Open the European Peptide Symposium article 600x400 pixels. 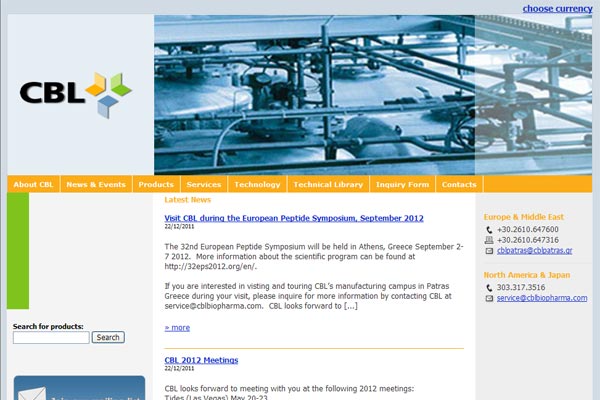294,218
